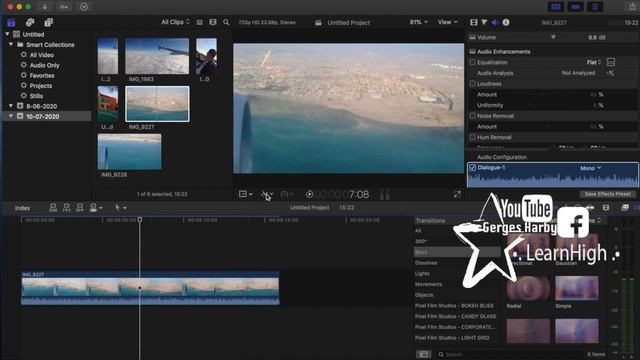The width and height of the screenshot is (640, 360).
Task: Toggle clip appearance in browser
Action: point(200,22)
